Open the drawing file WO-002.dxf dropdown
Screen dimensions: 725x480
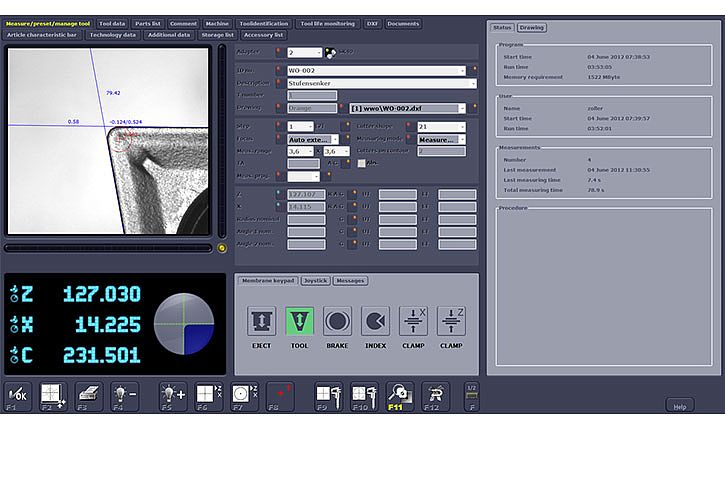point(407,108)
